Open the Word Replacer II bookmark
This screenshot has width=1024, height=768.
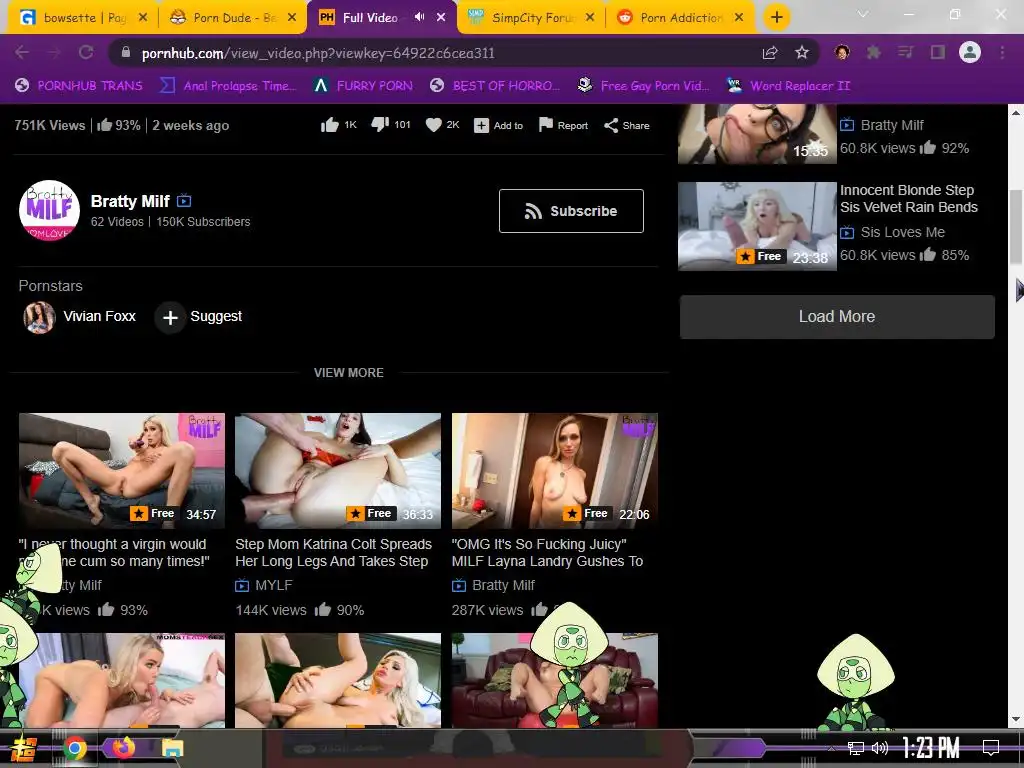tap(789, 86)
